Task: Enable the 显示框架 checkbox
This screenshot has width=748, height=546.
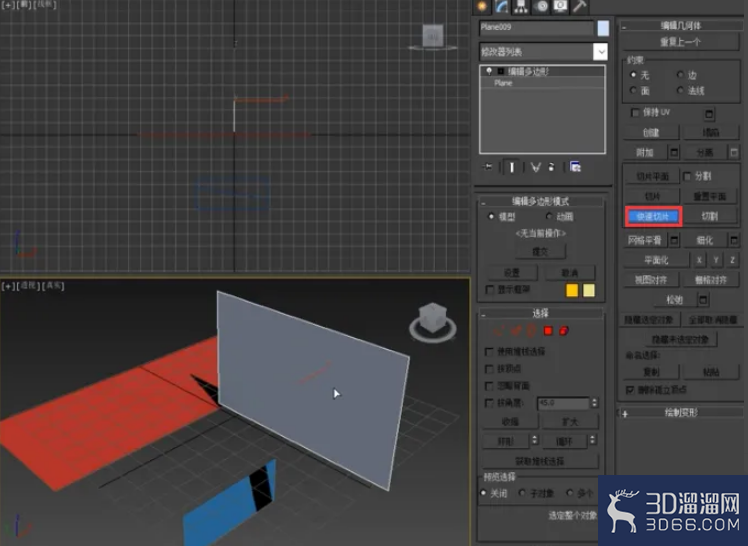Action: (489, 290)
